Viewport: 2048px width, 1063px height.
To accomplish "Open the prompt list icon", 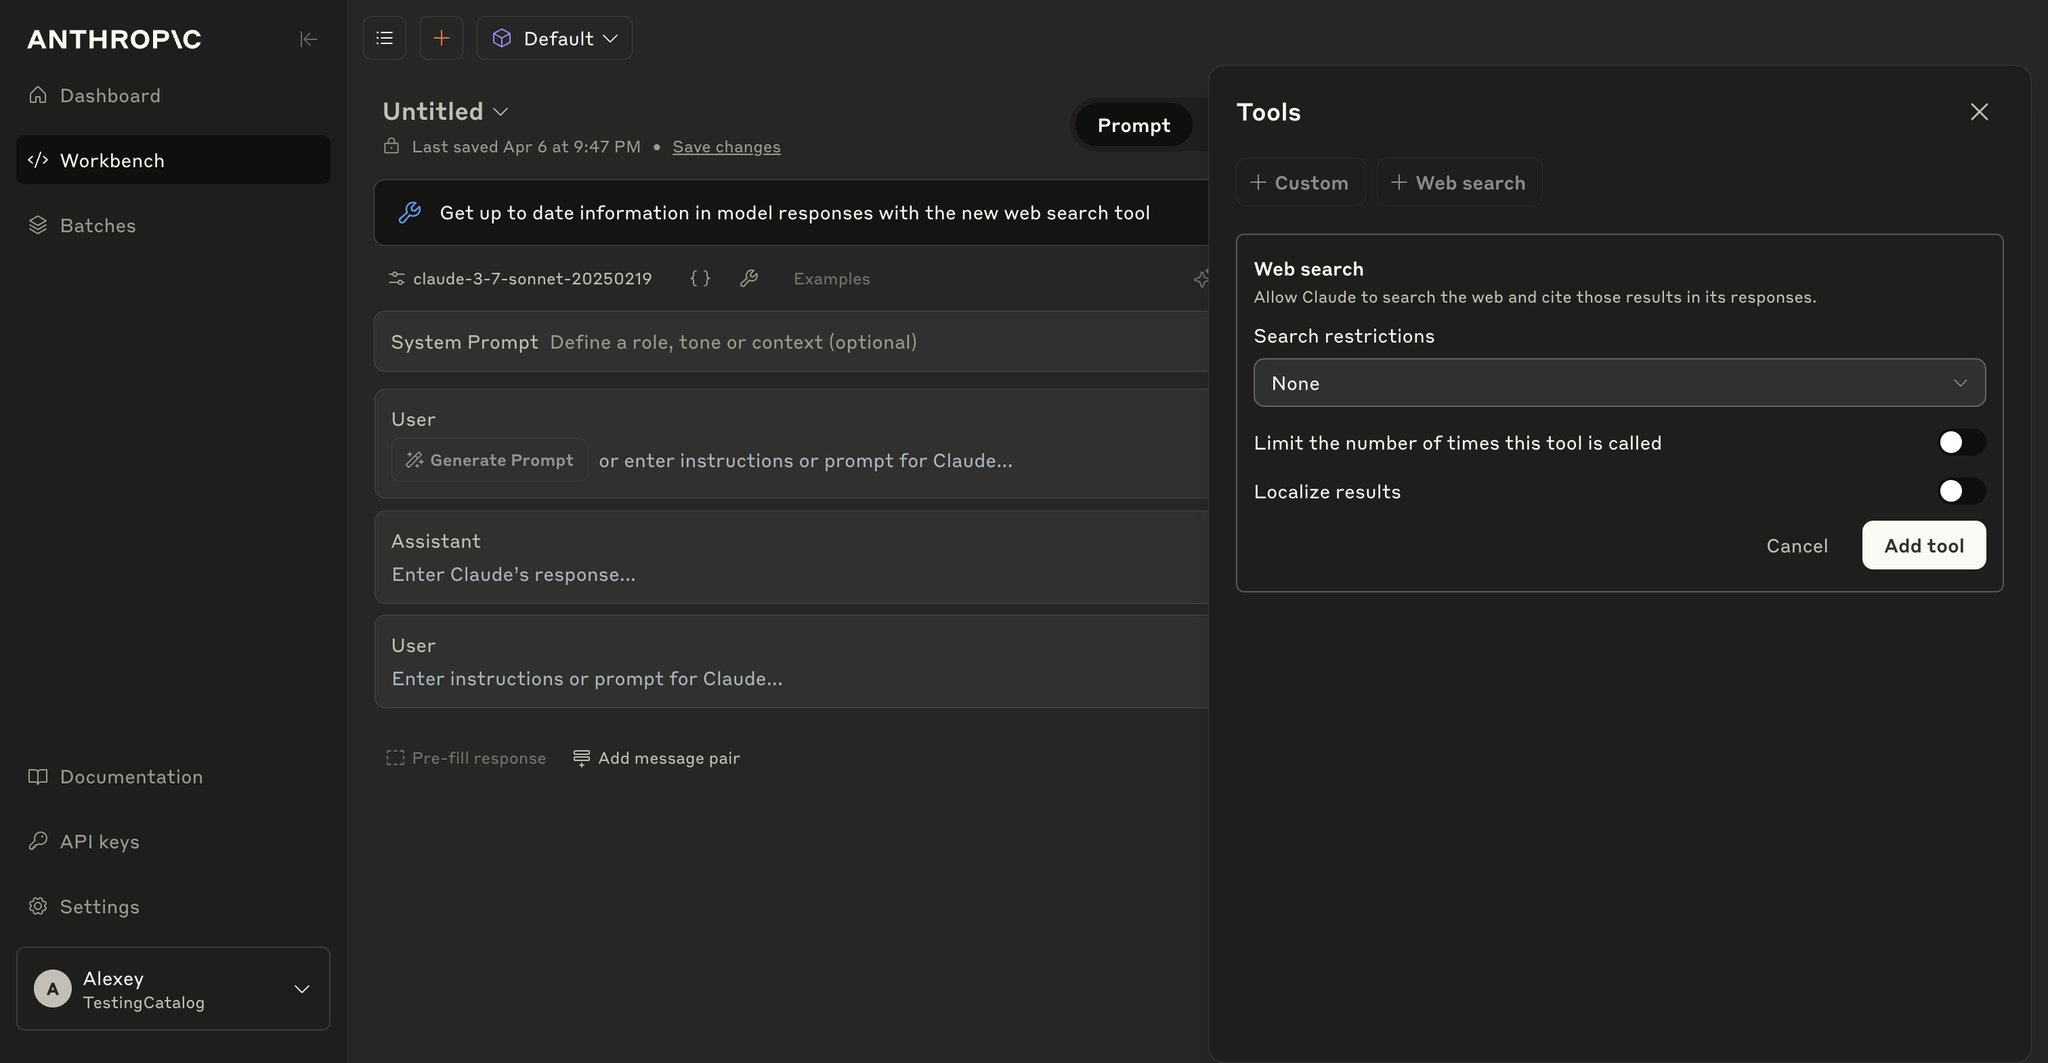I will point(384,38).
